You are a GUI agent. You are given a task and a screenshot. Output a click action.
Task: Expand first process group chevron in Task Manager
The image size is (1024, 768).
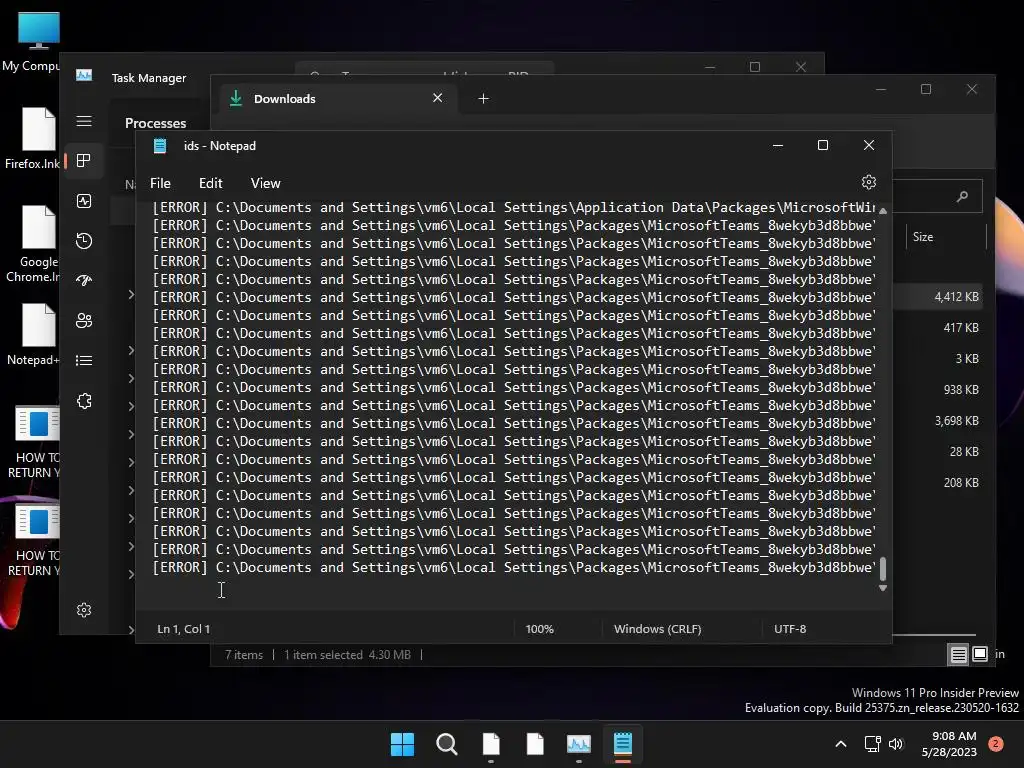pos(131,295)
